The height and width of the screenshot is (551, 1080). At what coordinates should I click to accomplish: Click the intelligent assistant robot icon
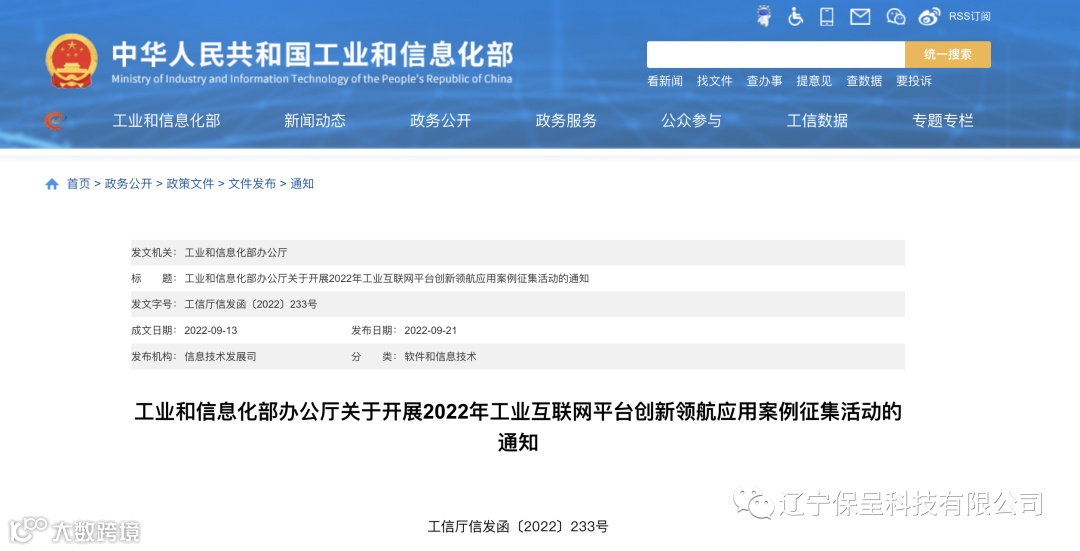click(763, 16)
